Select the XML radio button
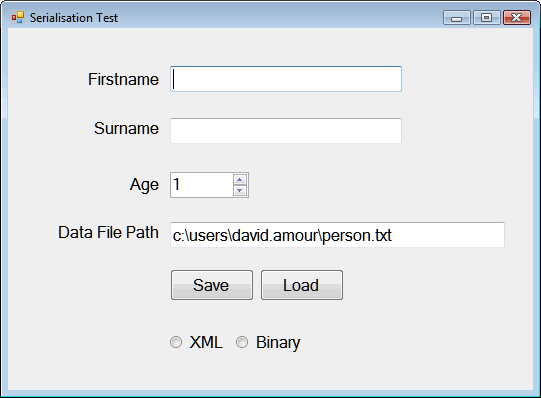Screen dimensions: 541x398 point(176,342)
